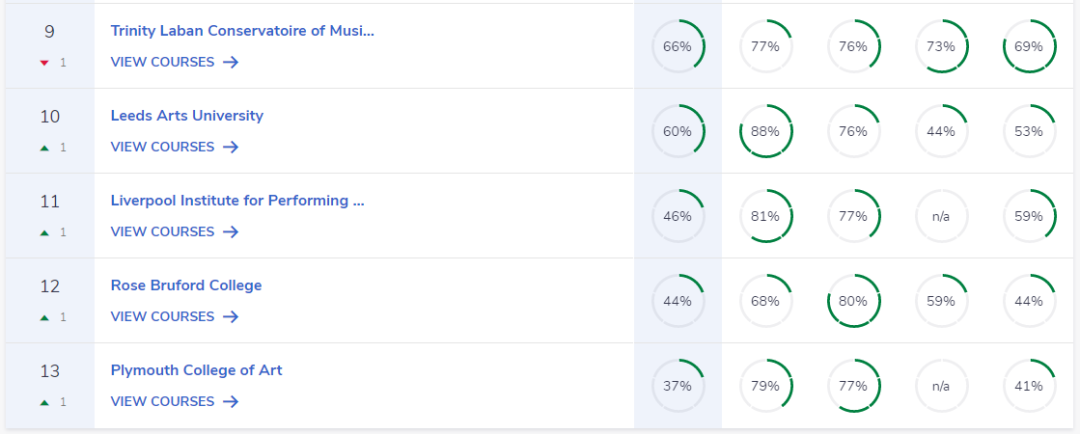Click the red down rank-change arrow at rank 9
This screenshot has height=434, width=1080.
44,62
